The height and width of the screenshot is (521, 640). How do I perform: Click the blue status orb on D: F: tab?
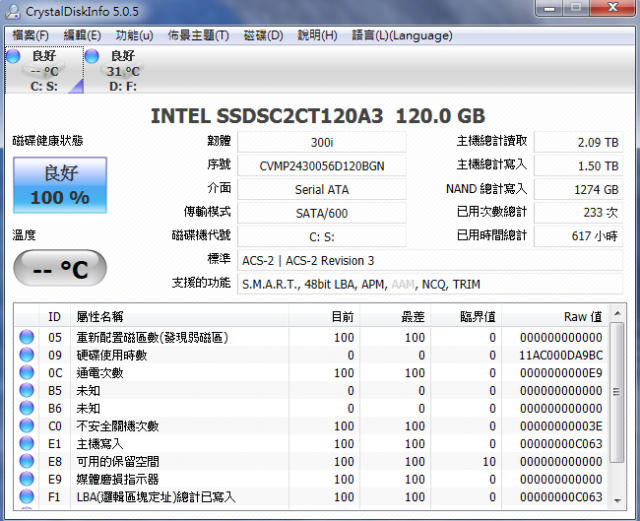(92, 56)
